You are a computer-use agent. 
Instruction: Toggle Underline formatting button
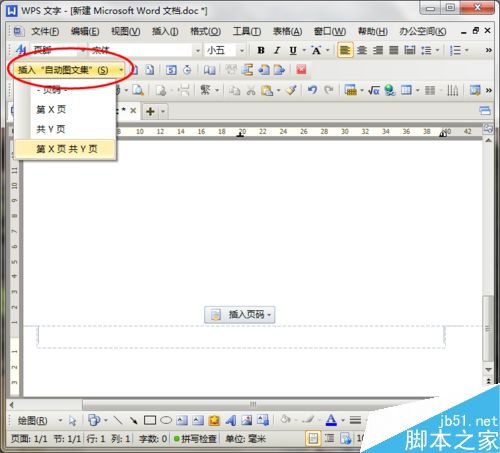[x=293, y=50]
